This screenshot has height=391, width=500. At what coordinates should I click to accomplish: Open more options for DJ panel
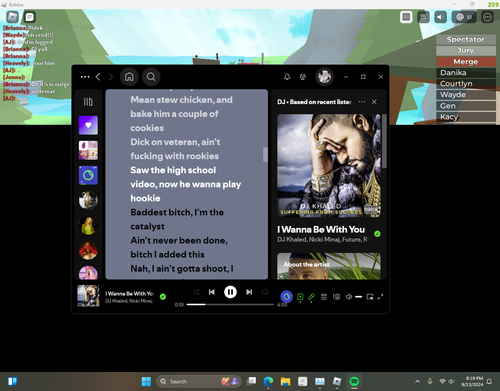click(x=362, y=102)
